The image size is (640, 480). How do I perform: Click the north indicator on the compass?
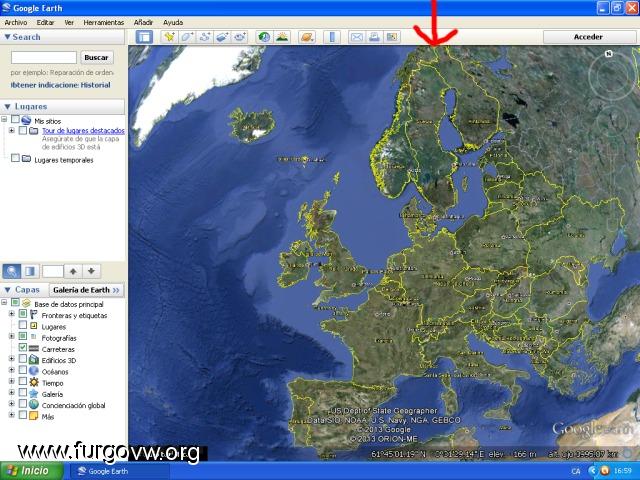point(609,53)
